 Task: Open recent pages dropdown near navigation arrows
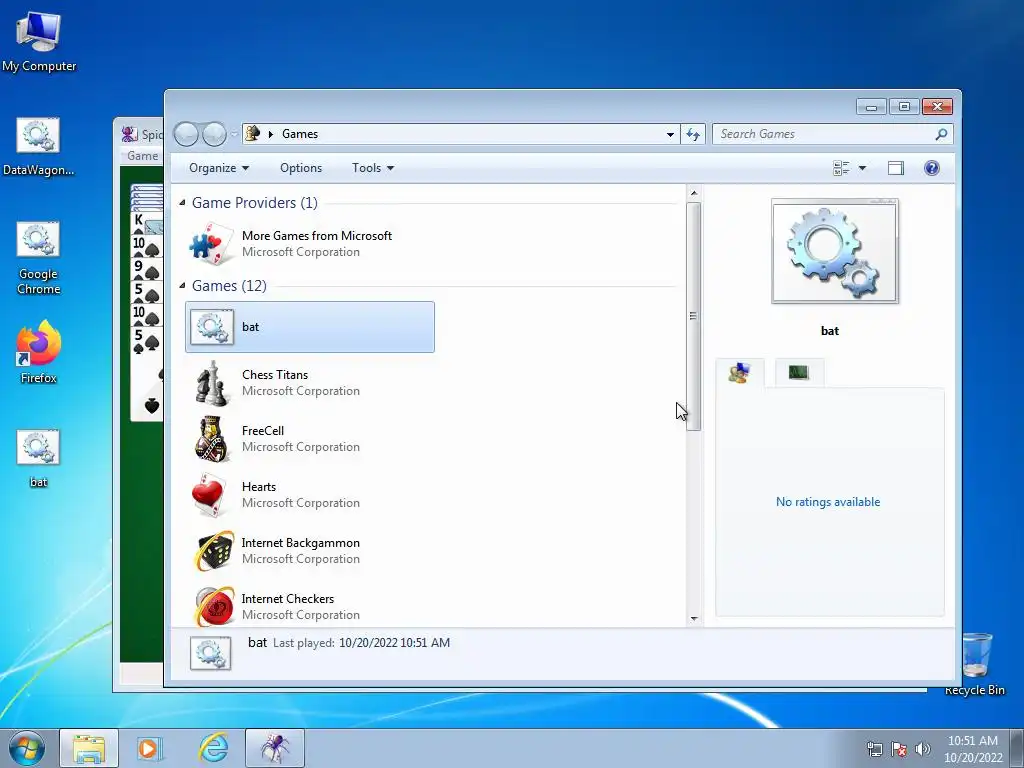tap(234, 135)
